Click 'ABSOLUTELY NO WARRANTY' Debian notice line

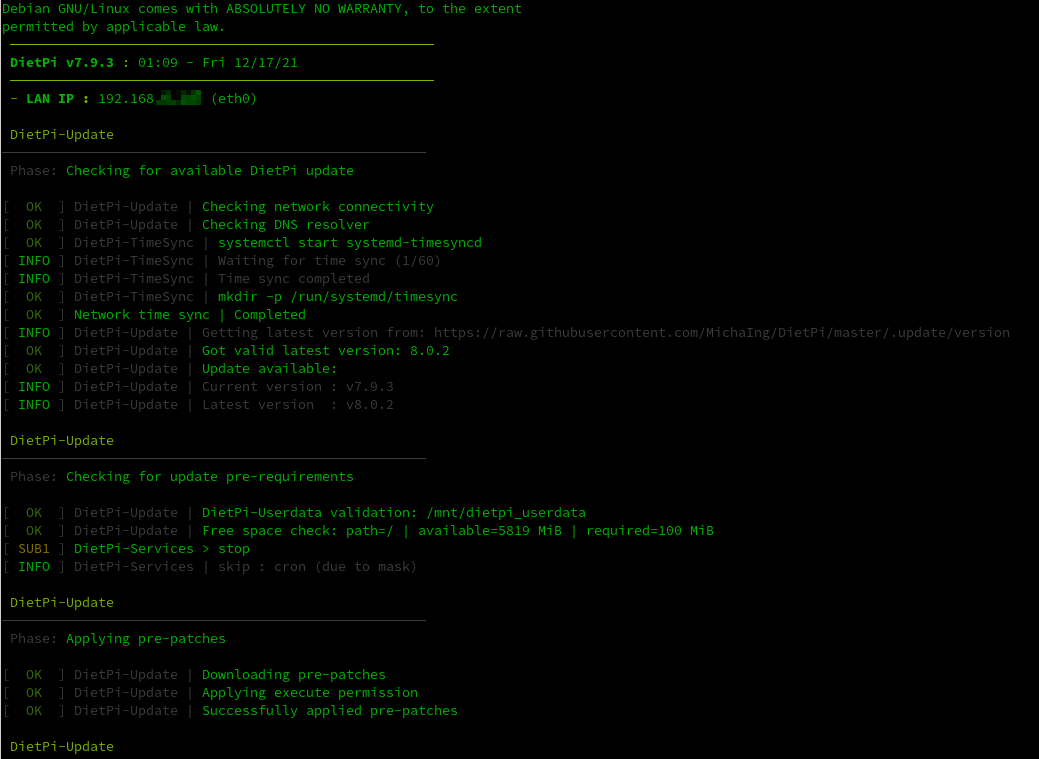(262, 9)
